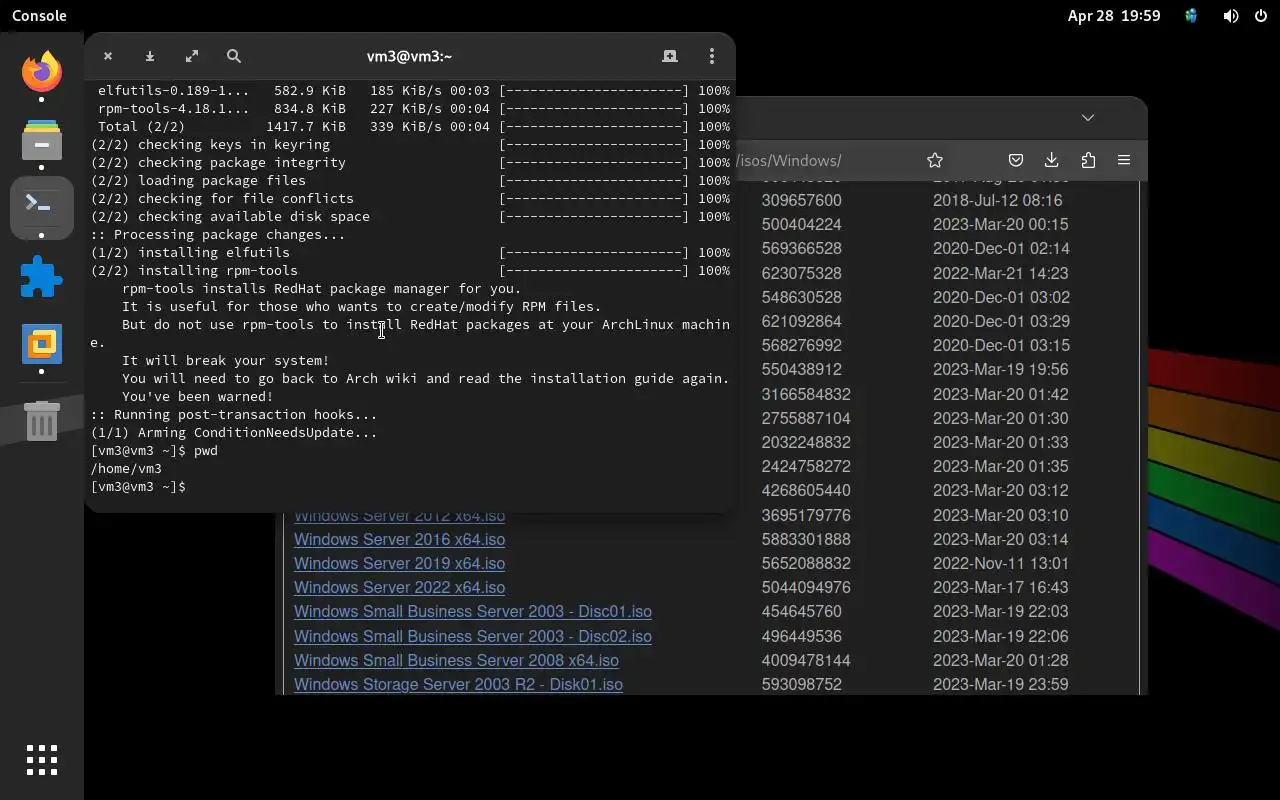Viewport: 1280px width, 800px height.
Task: Bookmark this page with star icon in Firefox
Action: (935, 160)
